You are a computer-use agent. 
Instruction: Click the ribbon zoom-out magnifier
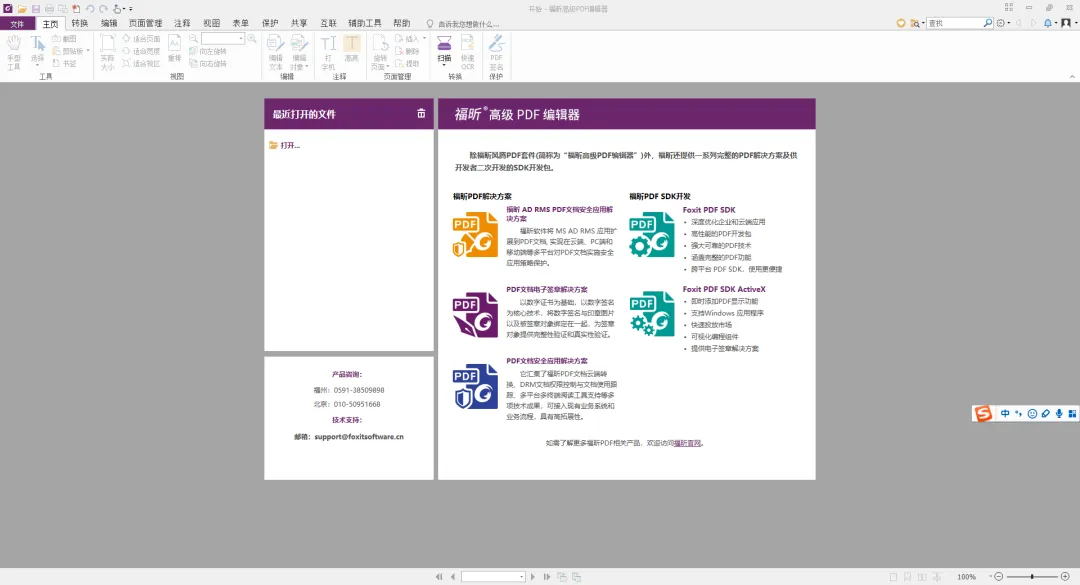coord(194,39)
